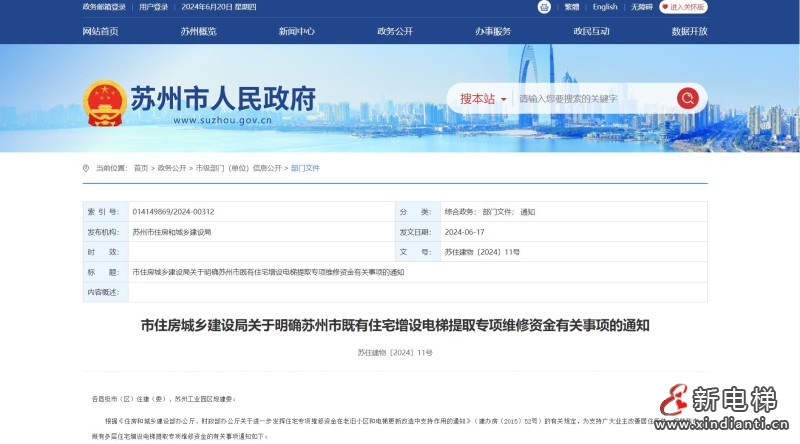This screenshot has height=444, width=800.
Task: Enable 无障碍 accessibility mode
Action: tap(640, 7)
